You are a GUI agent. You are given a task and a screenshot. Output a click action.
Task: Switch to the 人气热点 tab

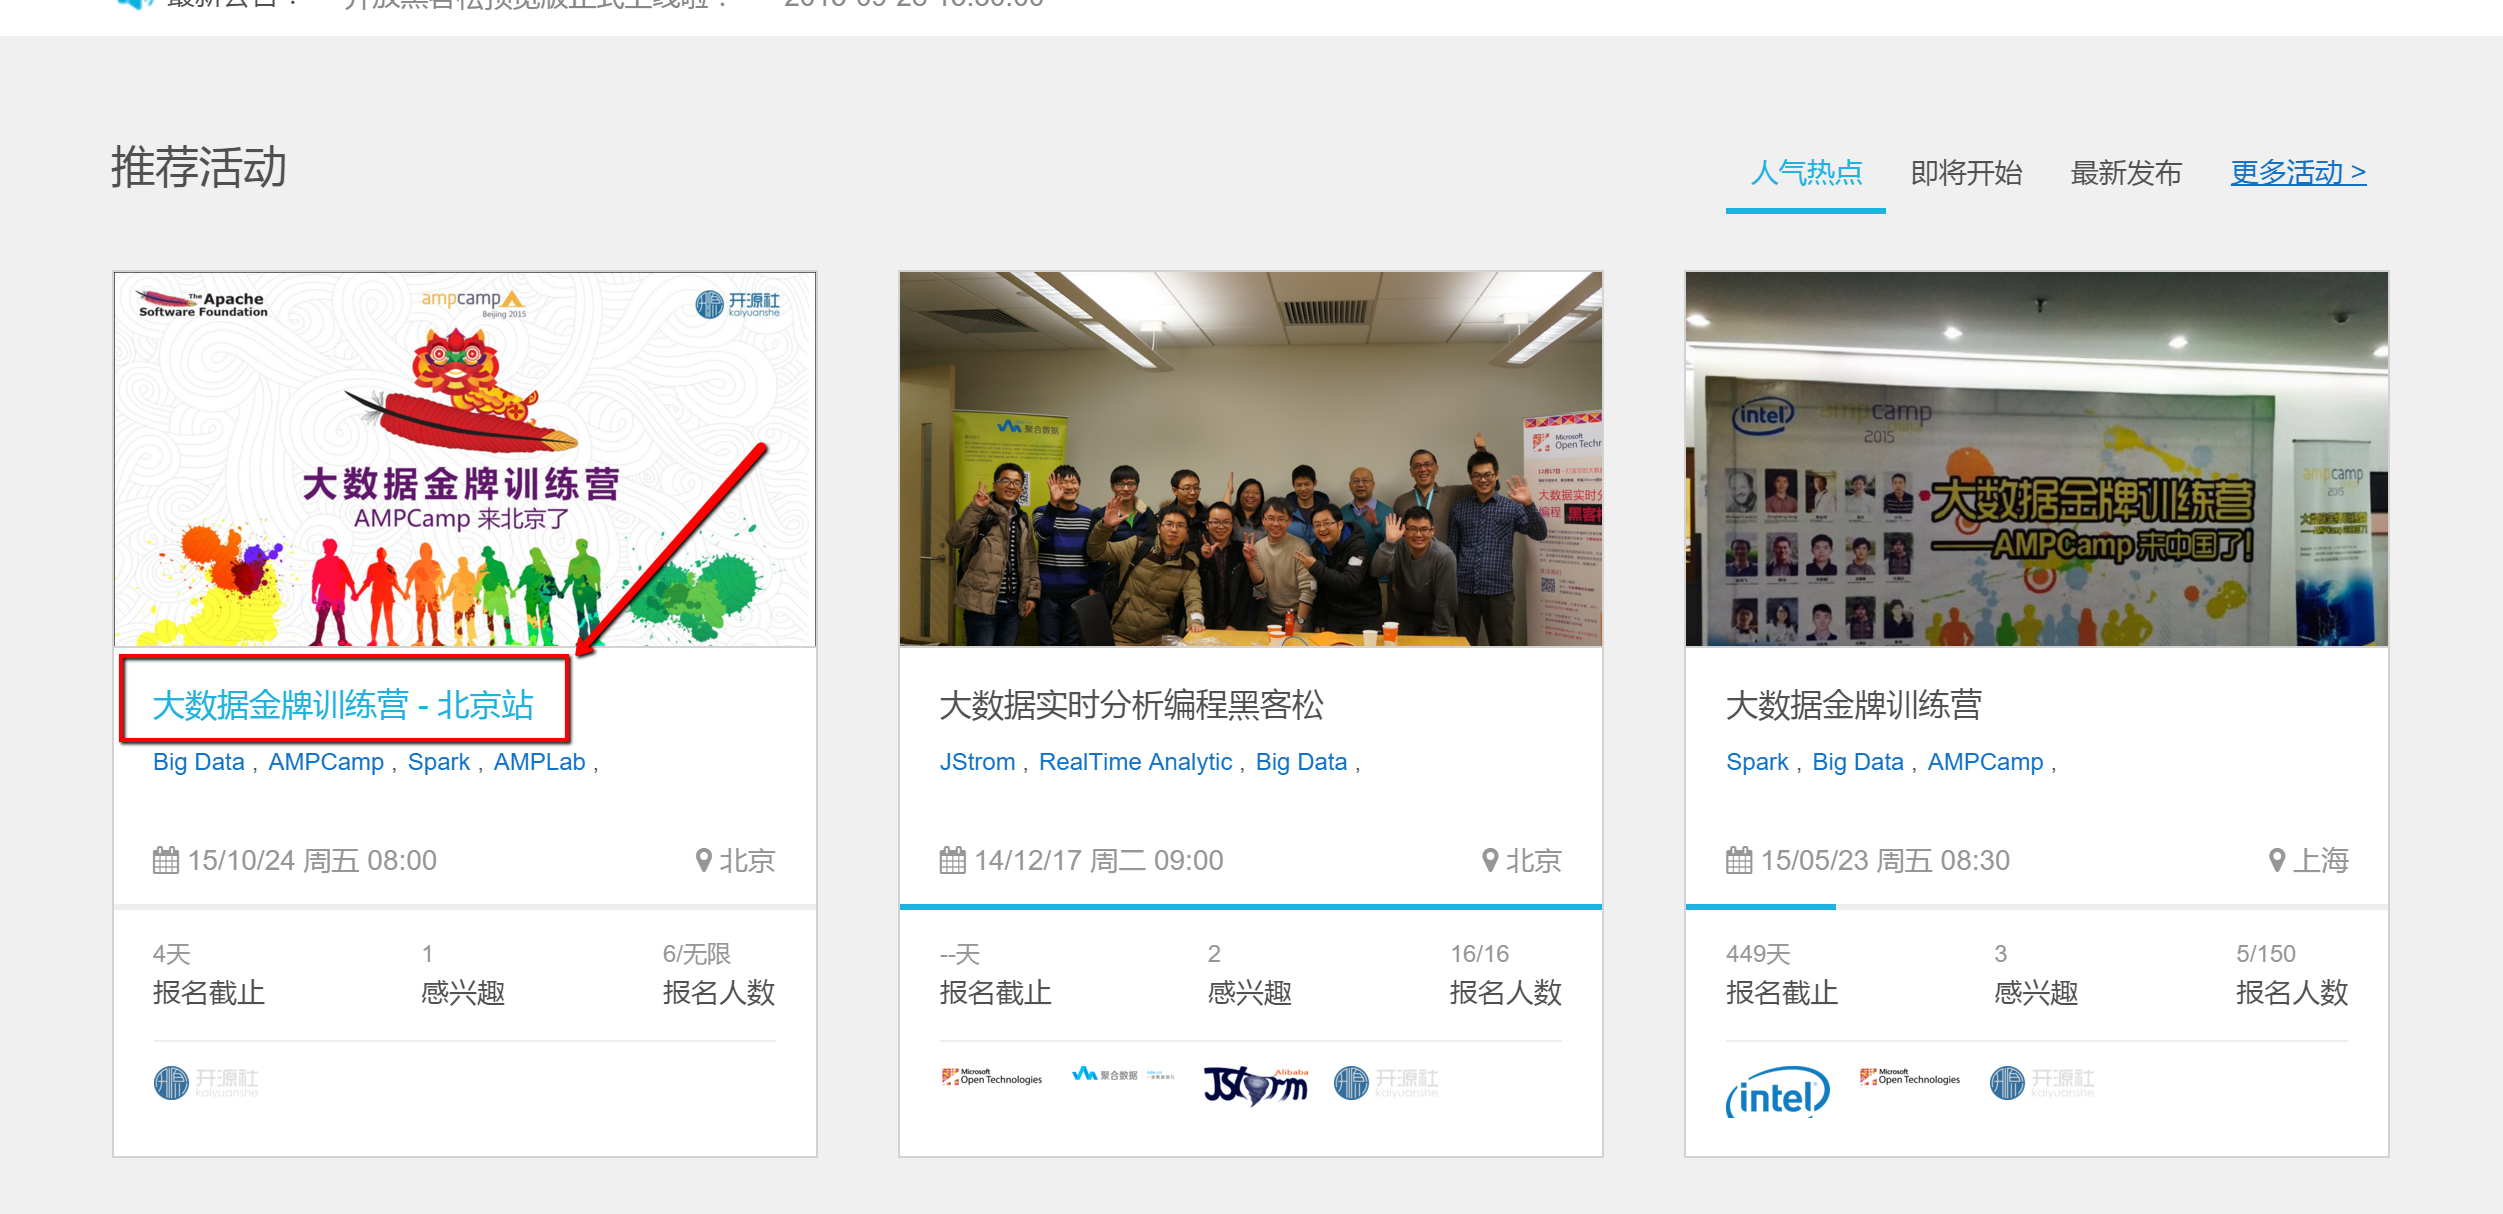[x=1806, y=173]
